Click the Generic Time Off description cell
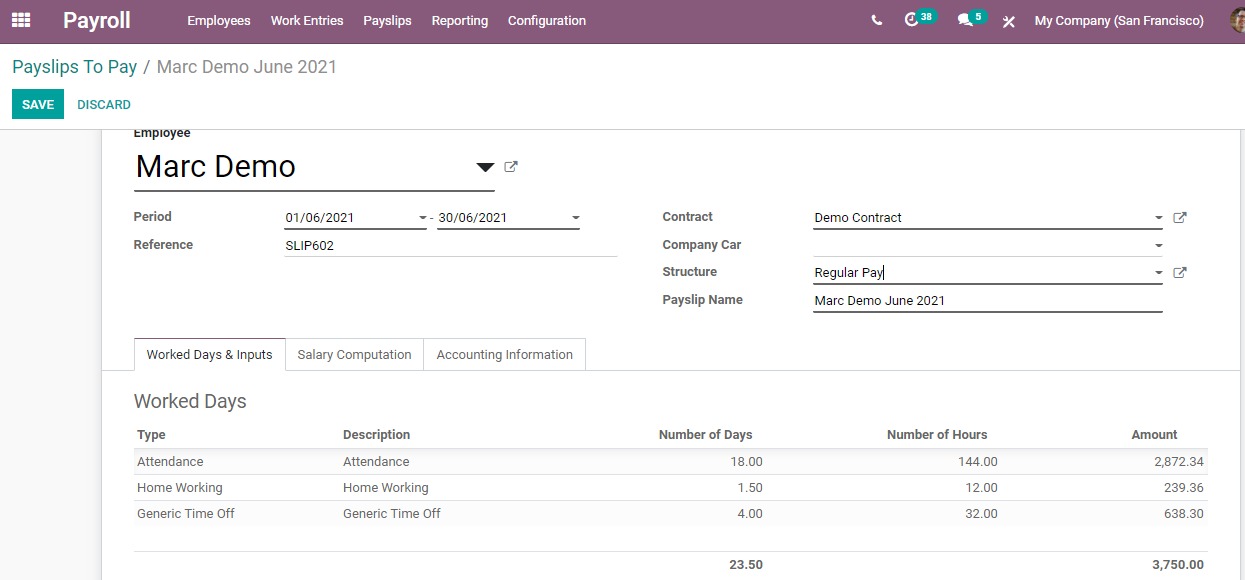 [392, 514]
